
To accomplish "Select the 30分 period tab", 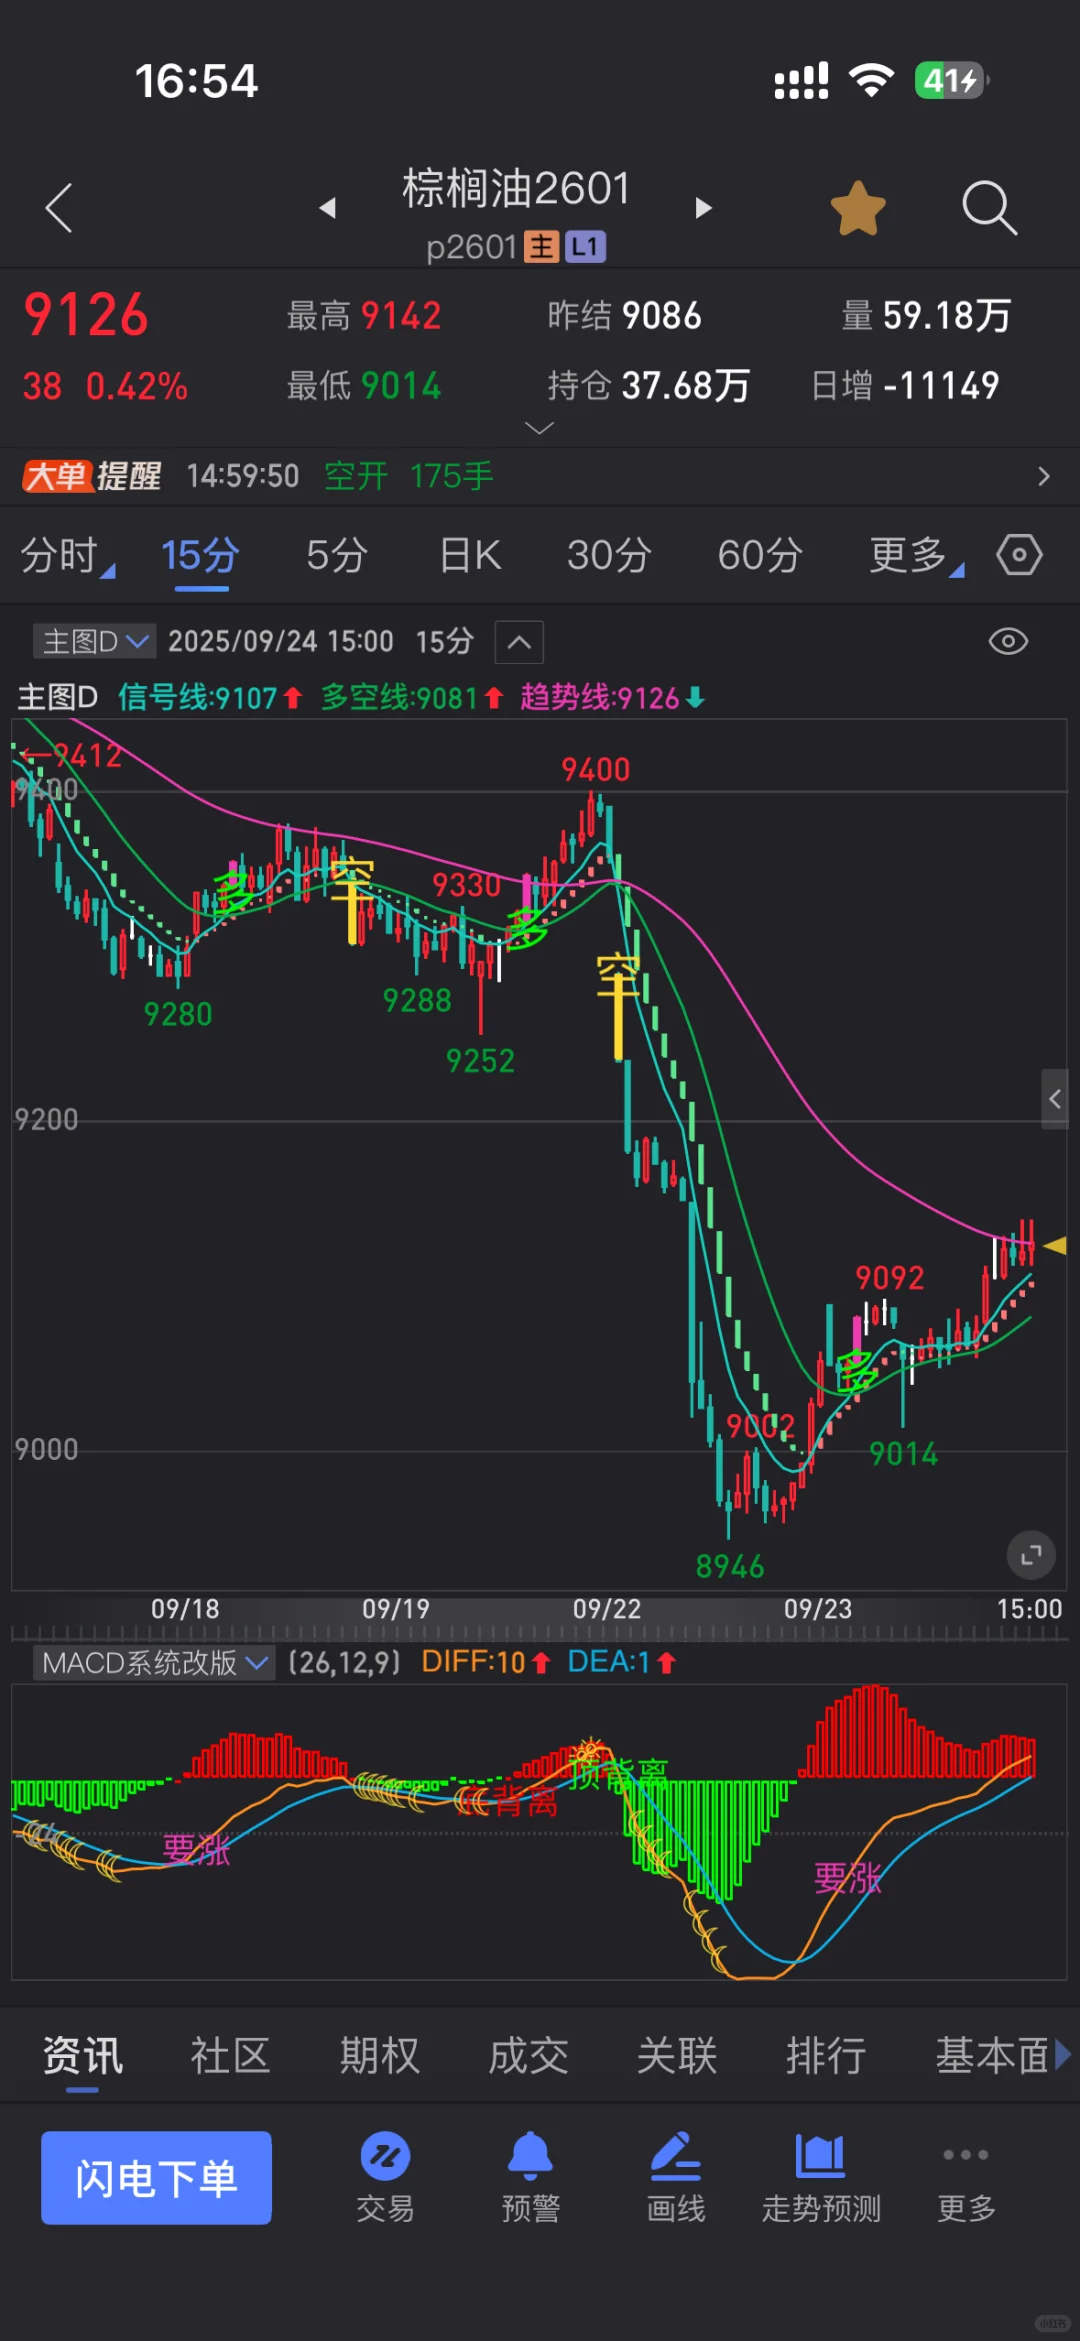I will 609,555.
